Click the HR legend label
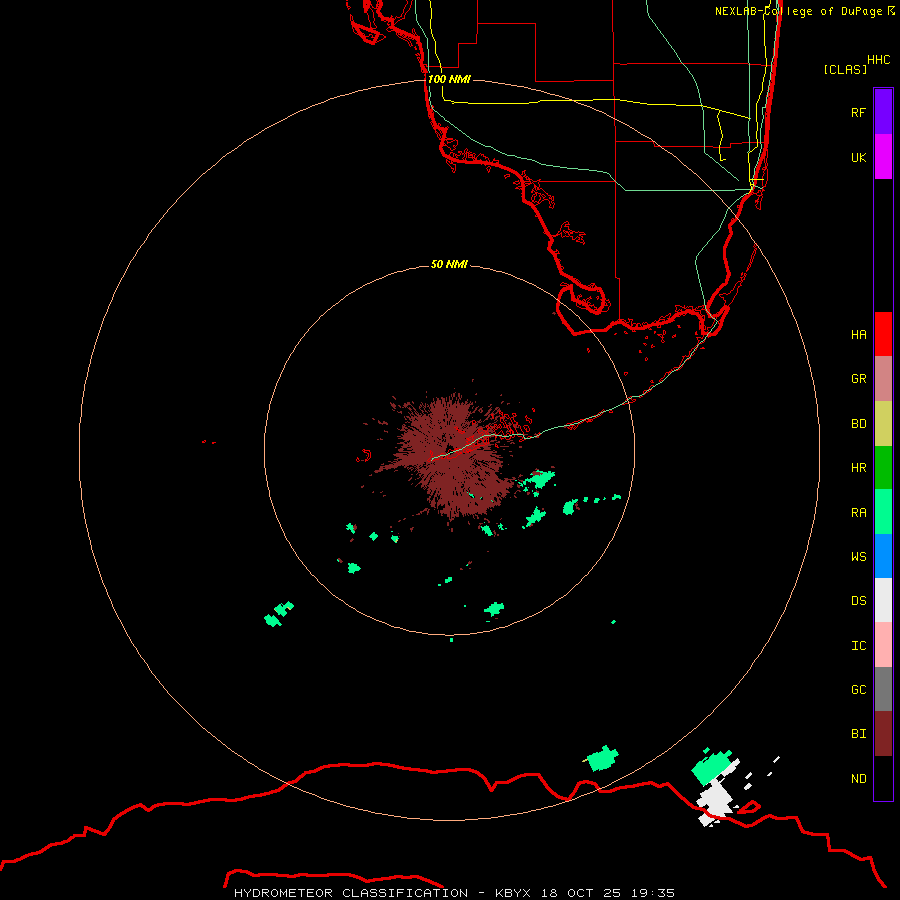Screen dimensions: 900x900 pyautogui.click(x=858, y=468)
